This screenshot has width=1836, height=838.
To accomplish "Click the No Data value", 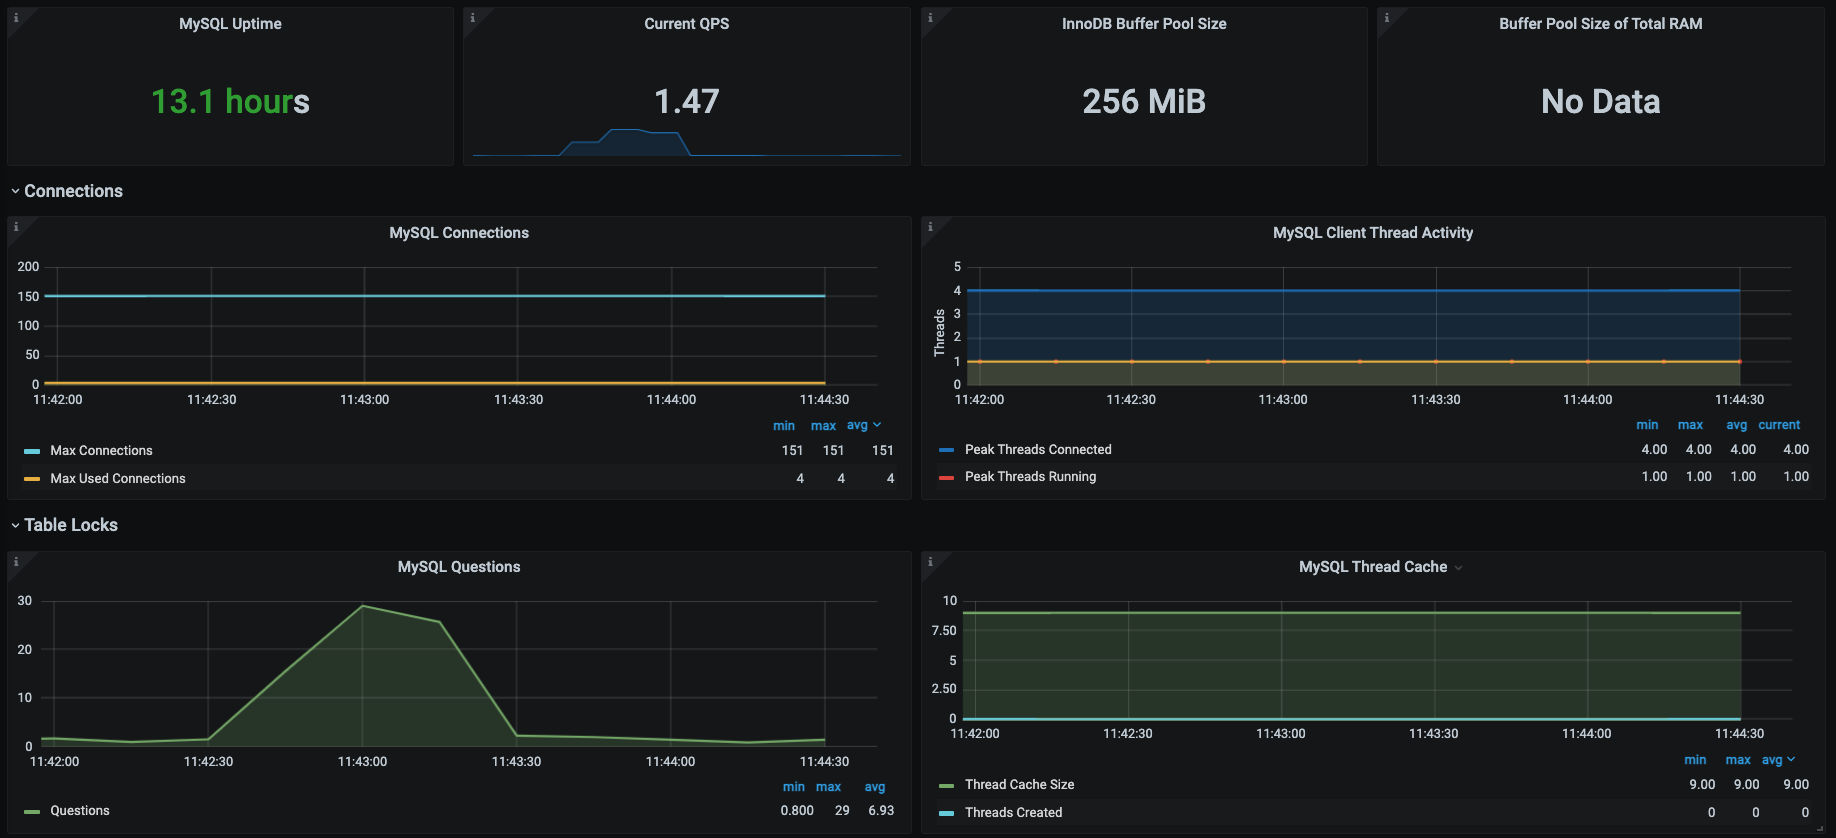I will [1600, 101].
